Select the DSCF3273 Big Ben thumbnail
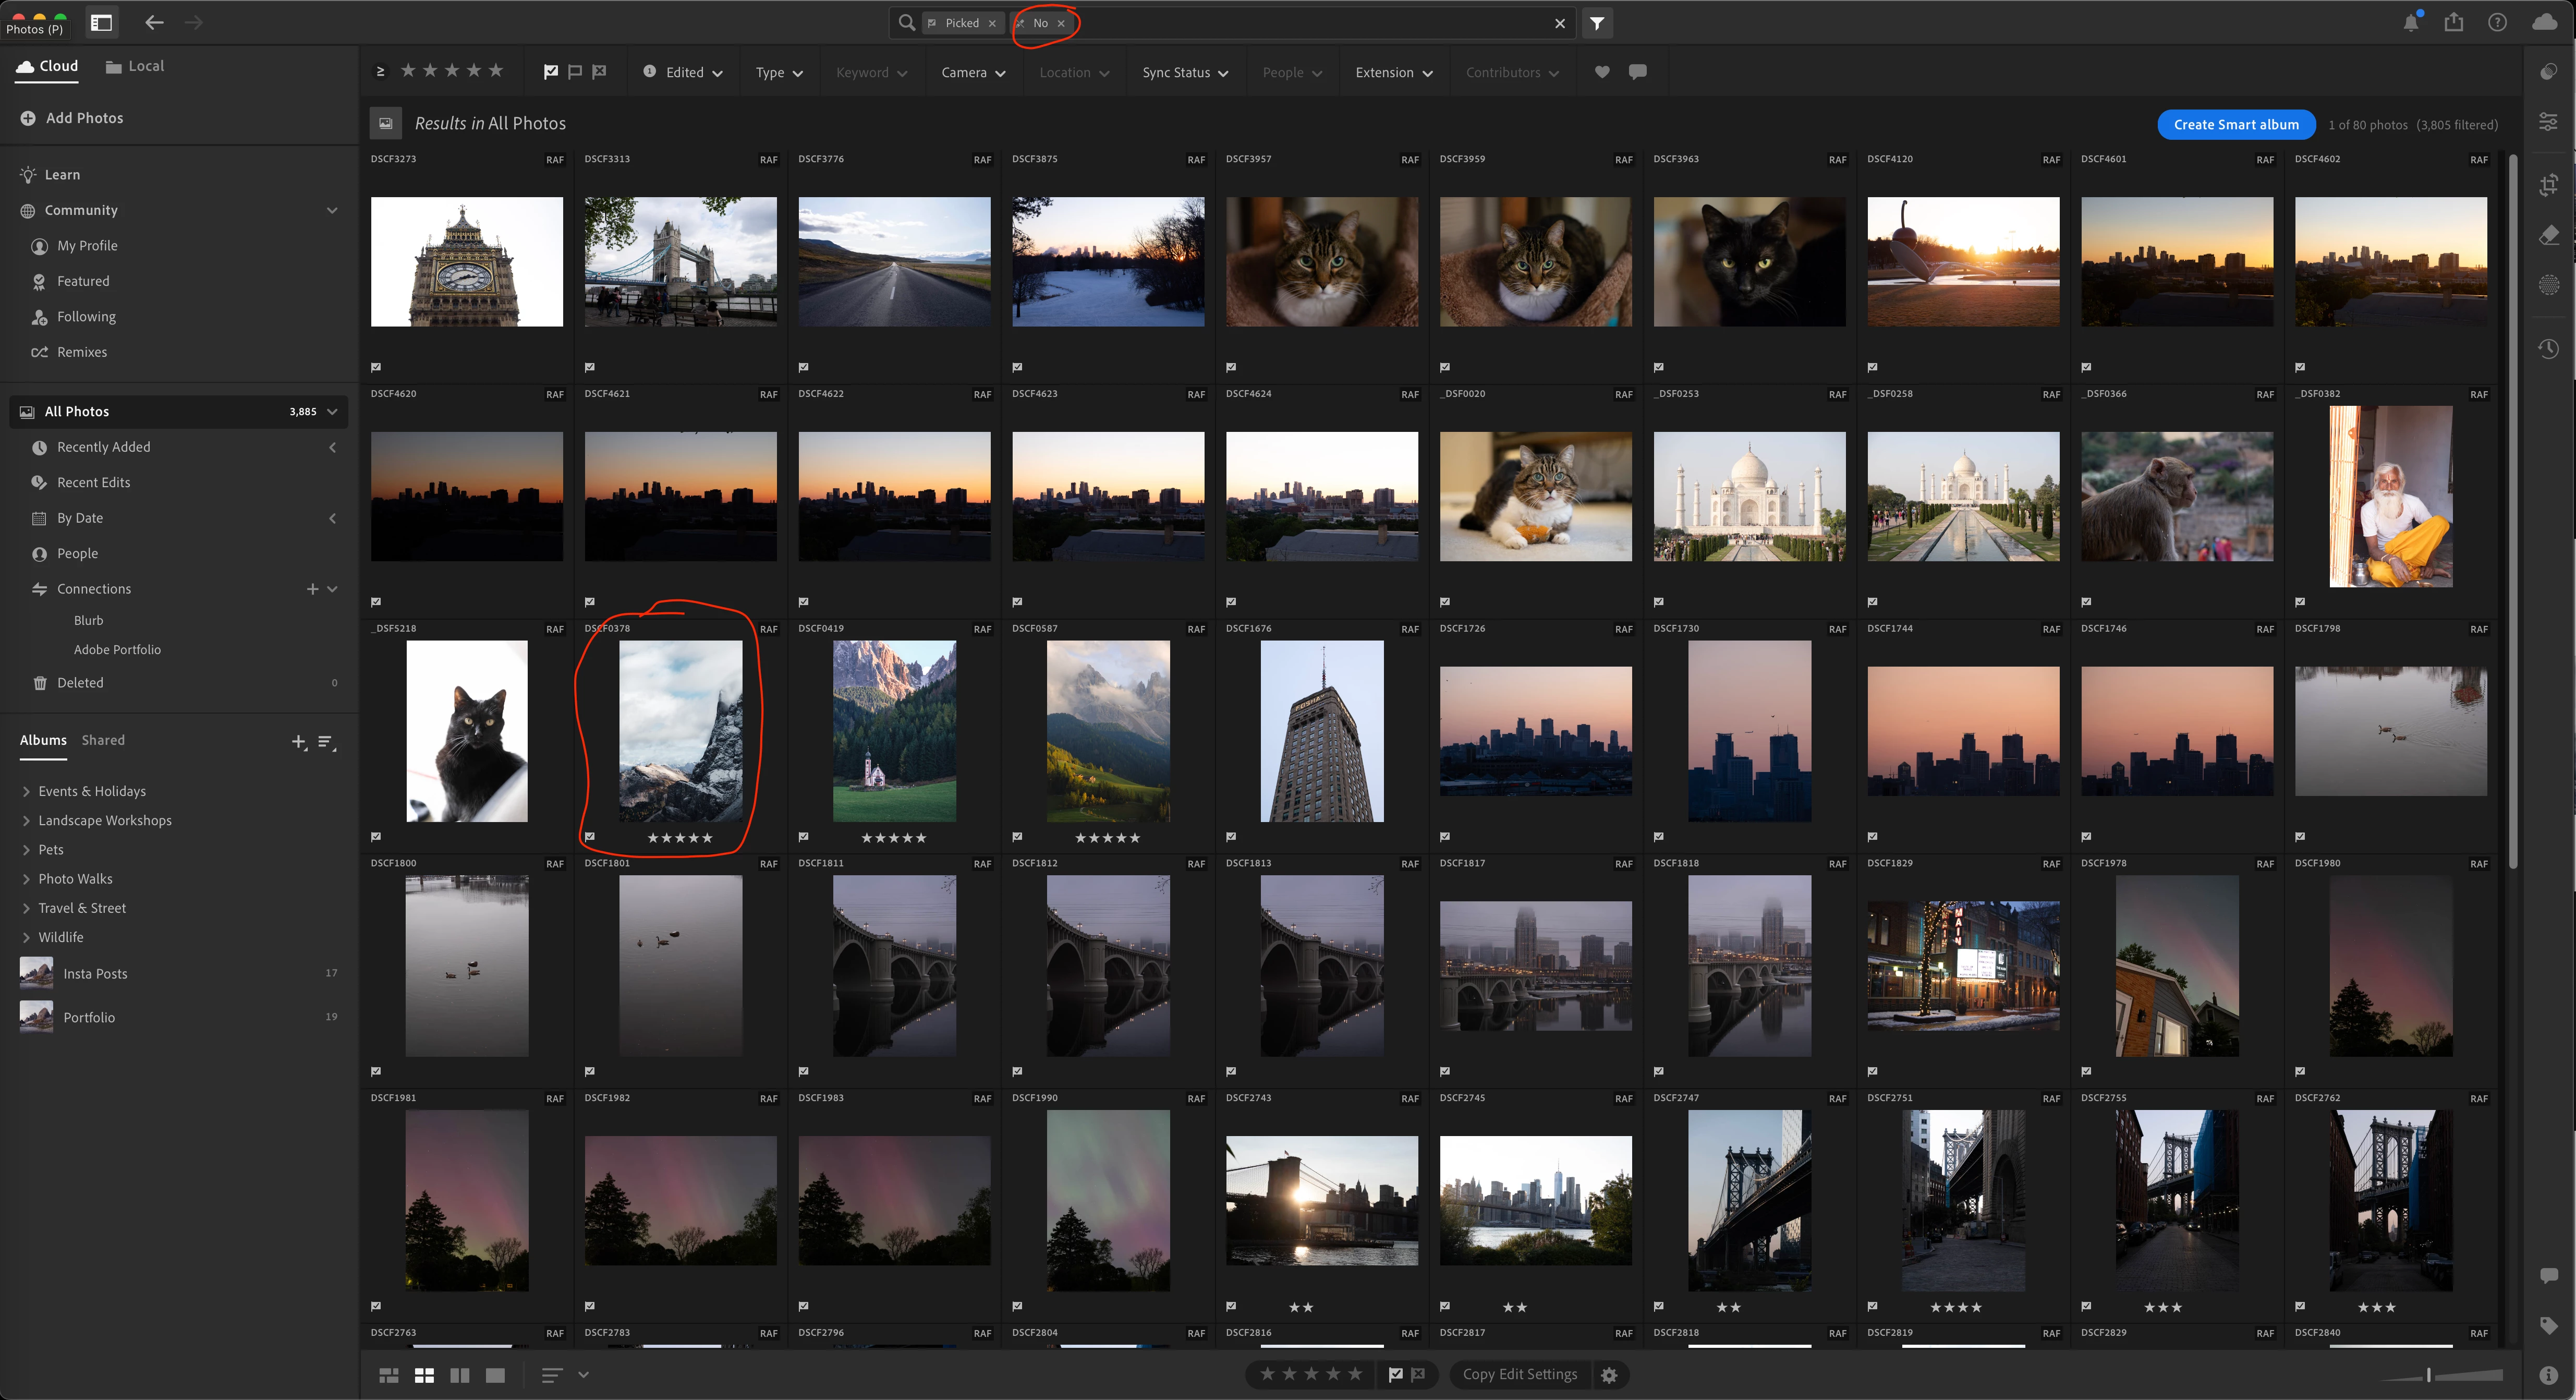This screenshot has width=2576, height=1400. pyautogui.click(x=466, y=262)
